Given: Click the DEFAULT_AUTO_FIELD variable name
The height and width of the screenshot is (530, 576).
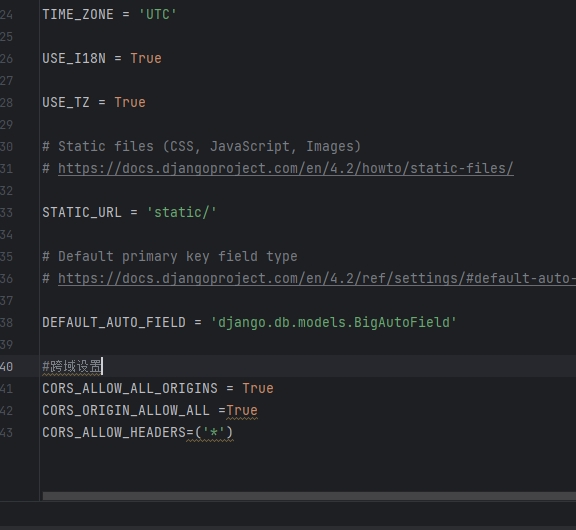Looking at the screenshot, I should point(114,323).
